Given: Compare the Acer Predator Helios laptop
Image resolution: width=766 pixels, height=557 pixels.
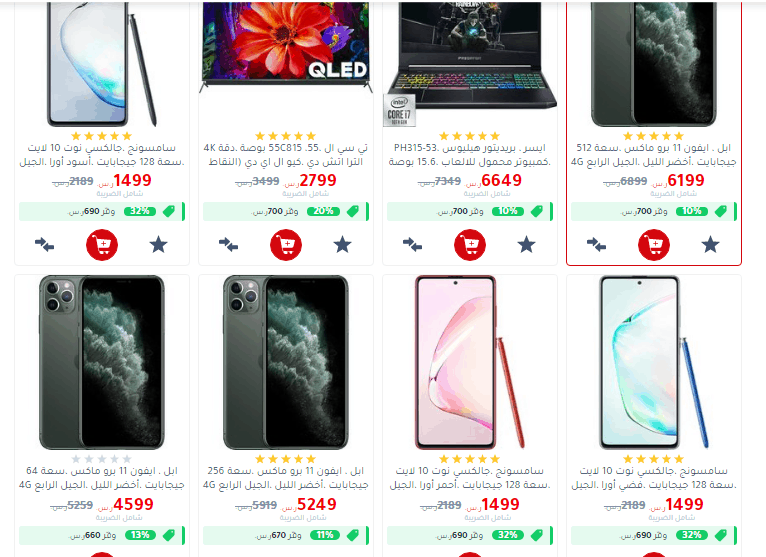Looking at the screenshot, I should 412,244.
